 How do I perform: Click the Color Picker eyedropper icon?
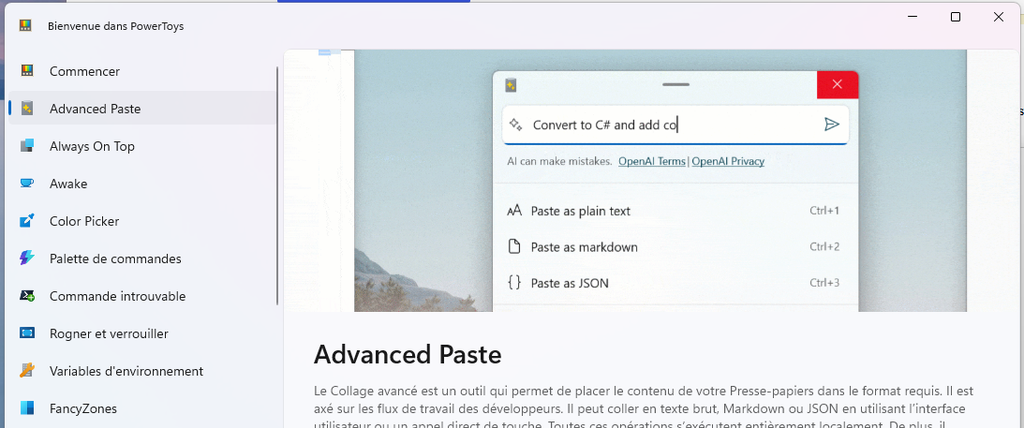27,221
